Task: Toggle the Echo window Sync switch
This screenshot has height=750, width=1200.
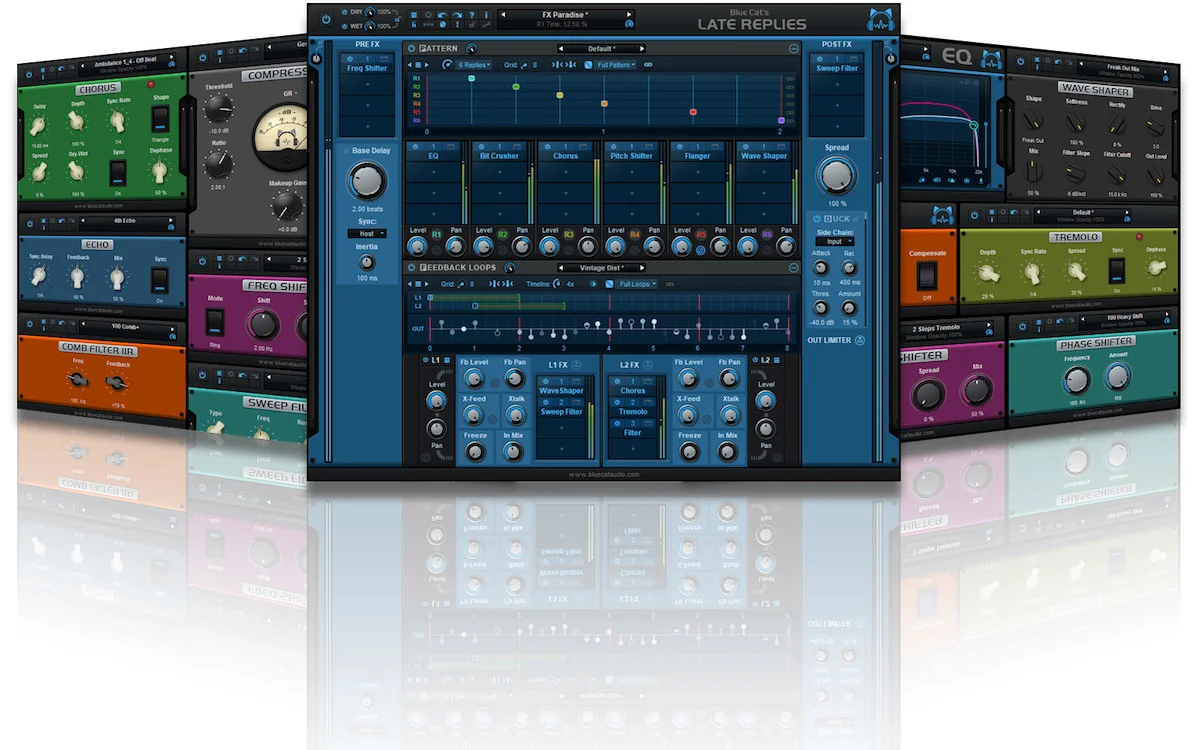Action: (159, 280)
